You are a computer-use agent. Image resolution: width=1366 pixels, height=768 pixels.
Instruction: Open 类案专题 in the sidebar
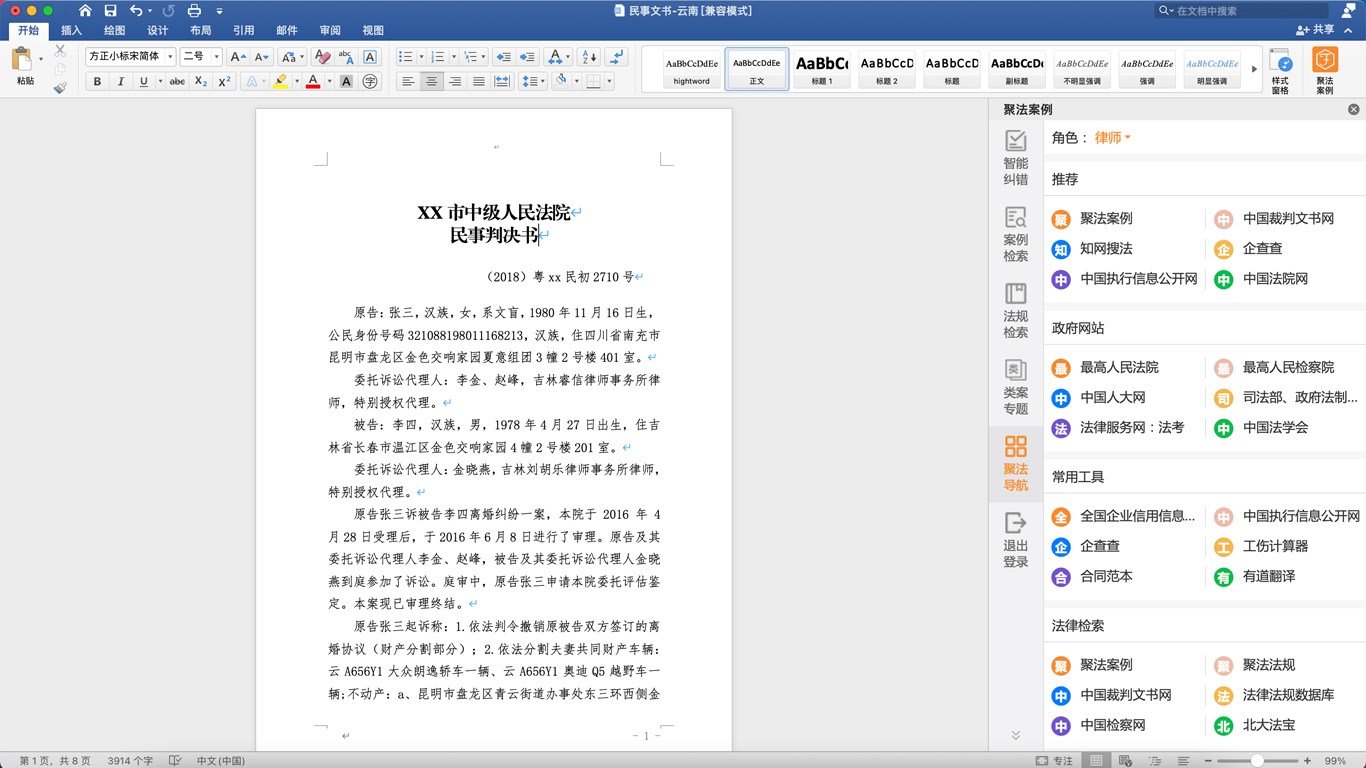(x=1016, y=387)
